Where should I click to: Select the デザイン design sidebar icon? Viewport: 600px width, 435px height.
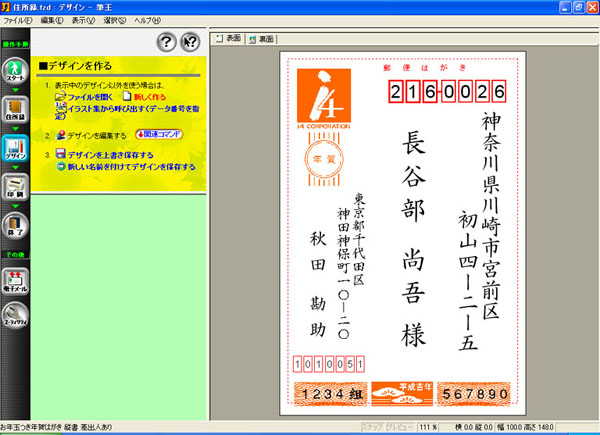pos(16,145)
